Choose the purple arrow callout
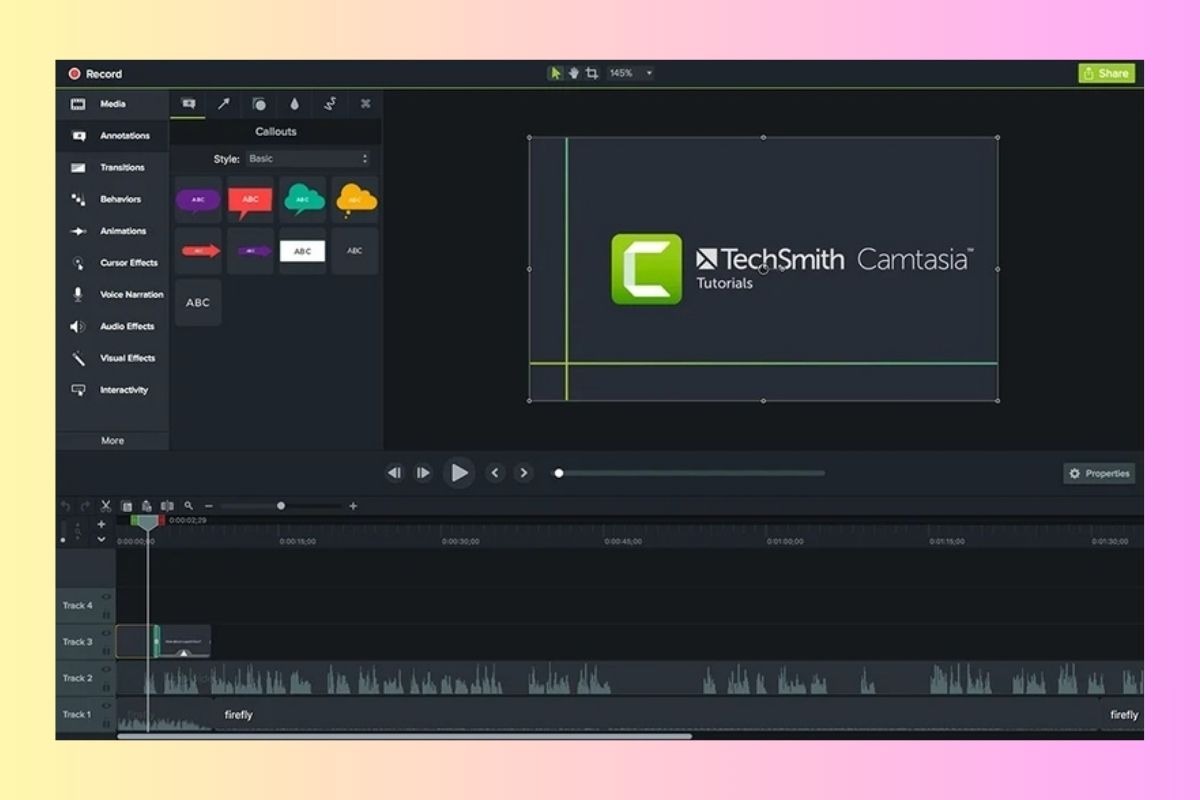Viewport: 1200px width, 800px height. [250, 251]
